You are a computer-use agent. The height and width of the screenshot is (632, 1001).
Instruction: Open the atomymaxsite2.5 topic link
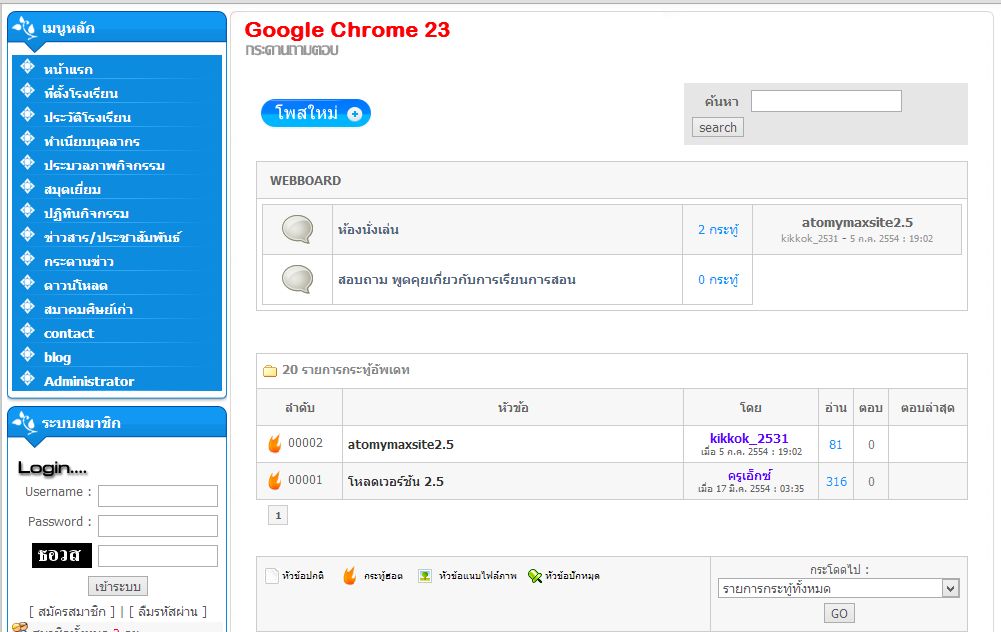400,444
